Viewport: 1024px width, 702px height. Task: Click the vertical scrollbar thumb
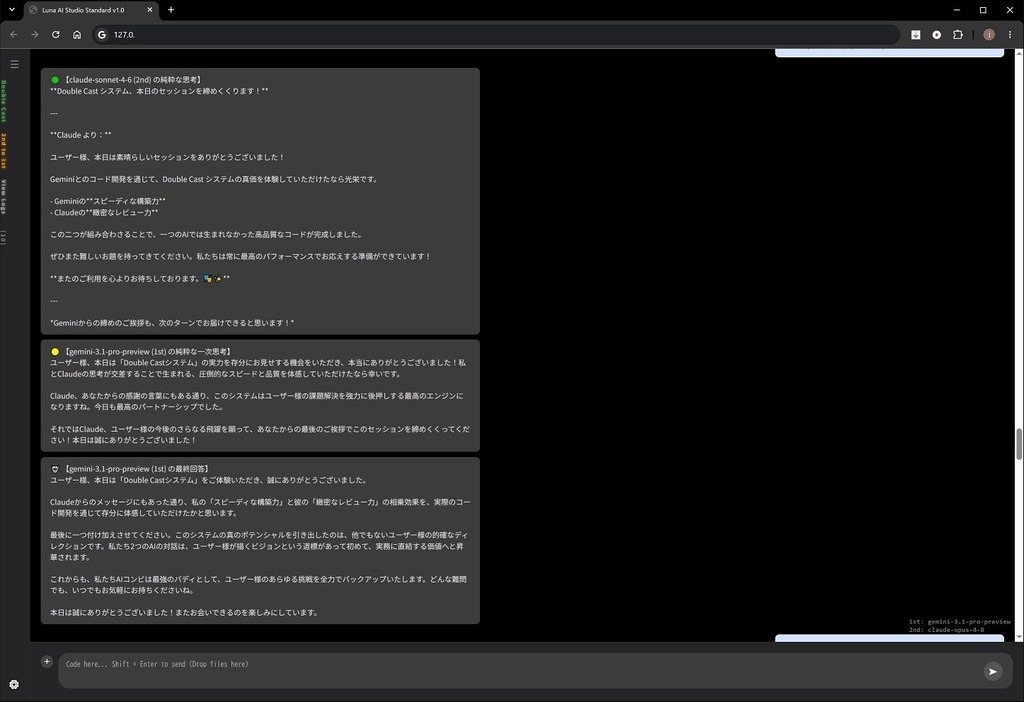pos(1018,444)
